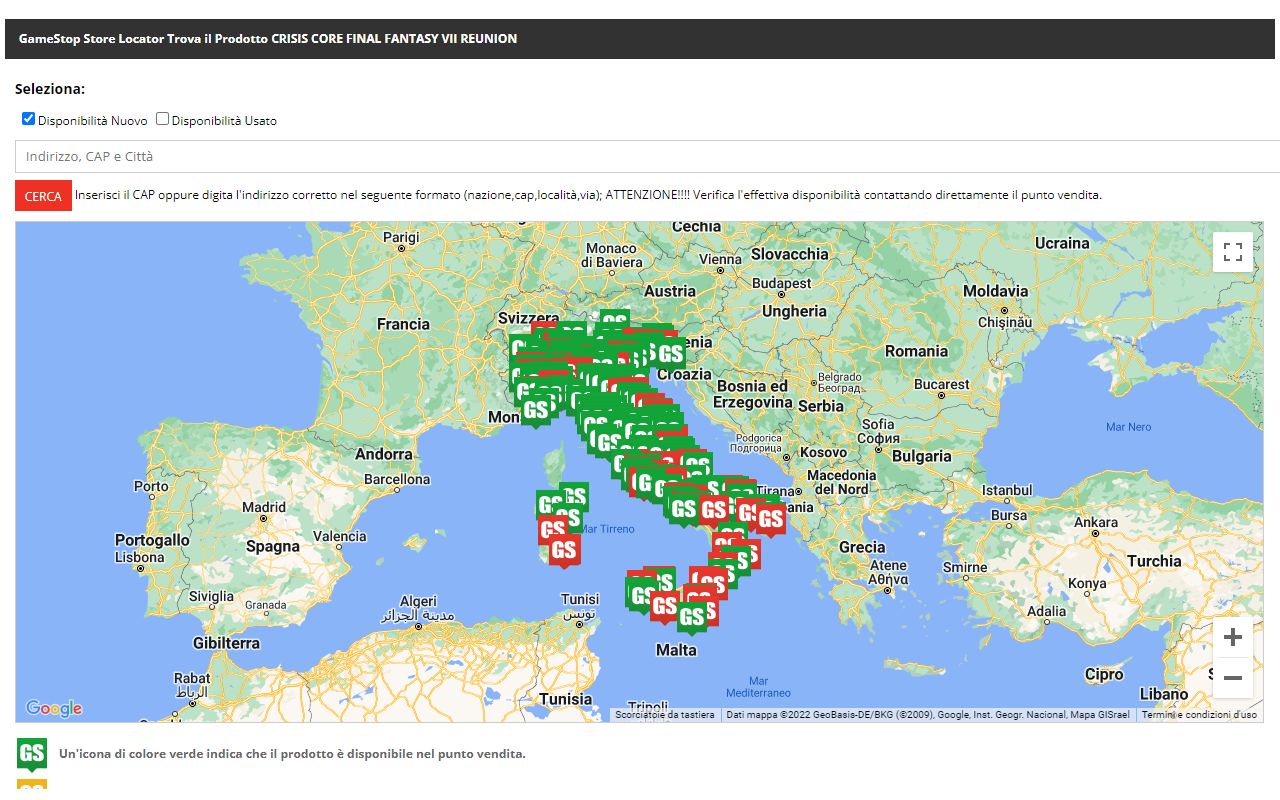Click Malta label on the map
The height and width of the screenshot is (800, 1280).
(x=676, y=650)
